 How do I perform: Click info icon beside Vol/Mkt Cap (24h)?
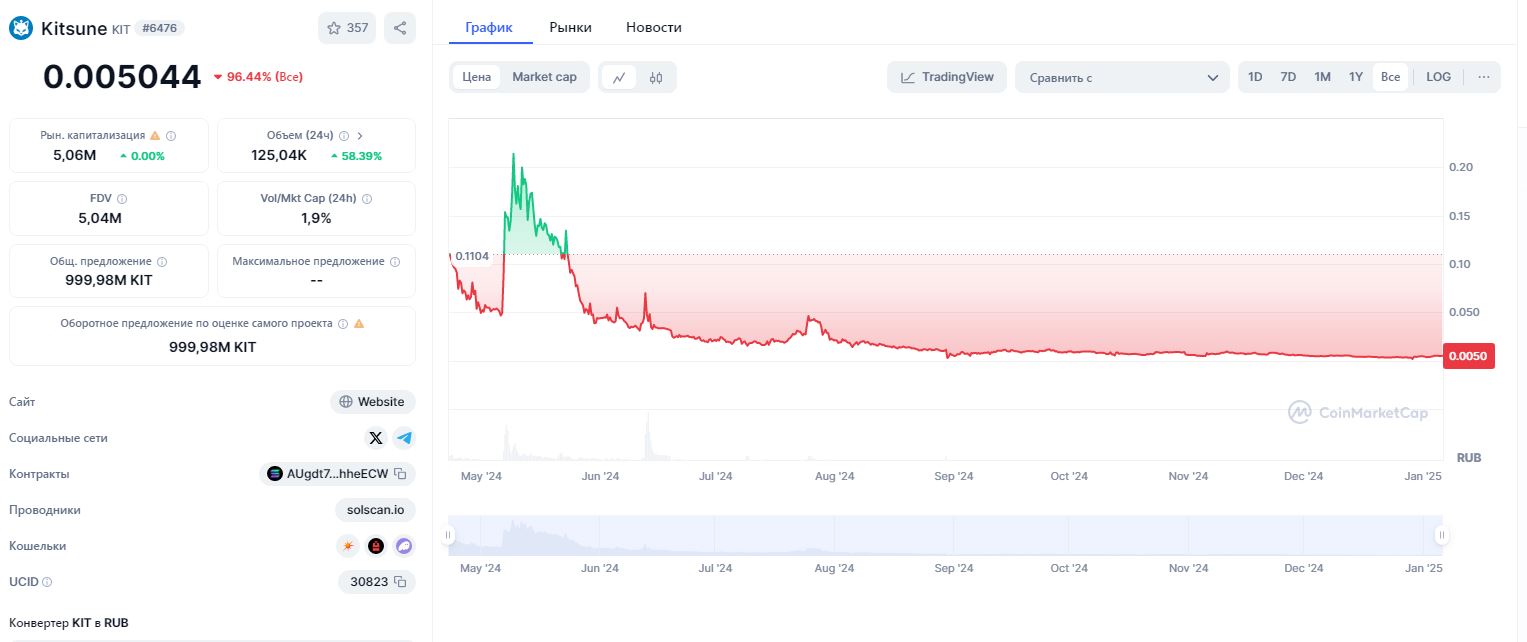coord(367,198)
